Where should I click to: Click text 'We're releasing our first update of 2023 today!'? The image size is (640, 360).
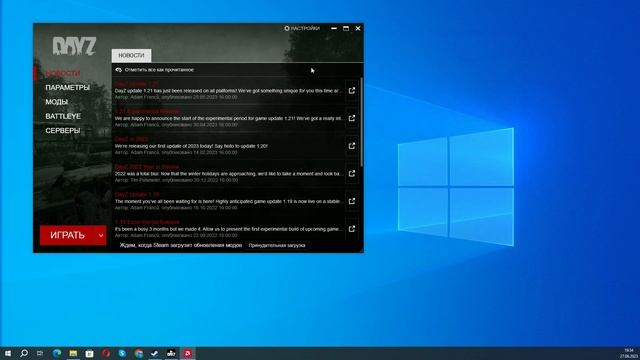click(x=164, y=146)
